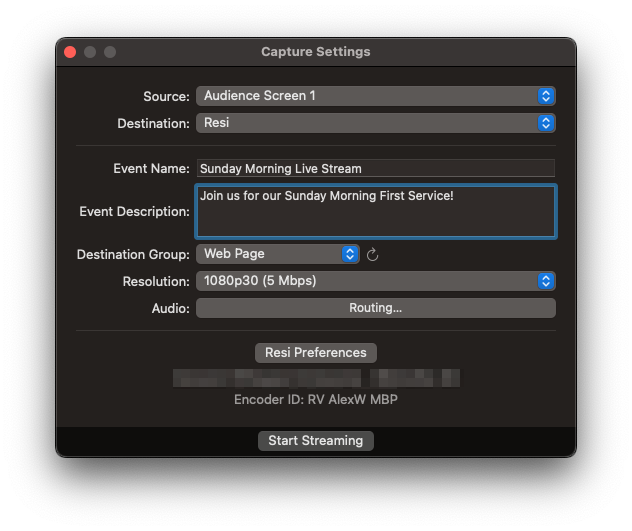
Task: Open the Source dropdown showing Audience Screen 1
Action: 376,96
